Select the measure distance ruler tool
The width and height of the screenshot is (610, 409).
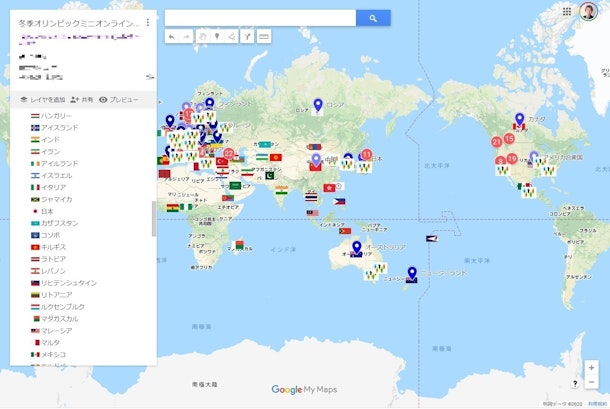click(x=264, y=36)
